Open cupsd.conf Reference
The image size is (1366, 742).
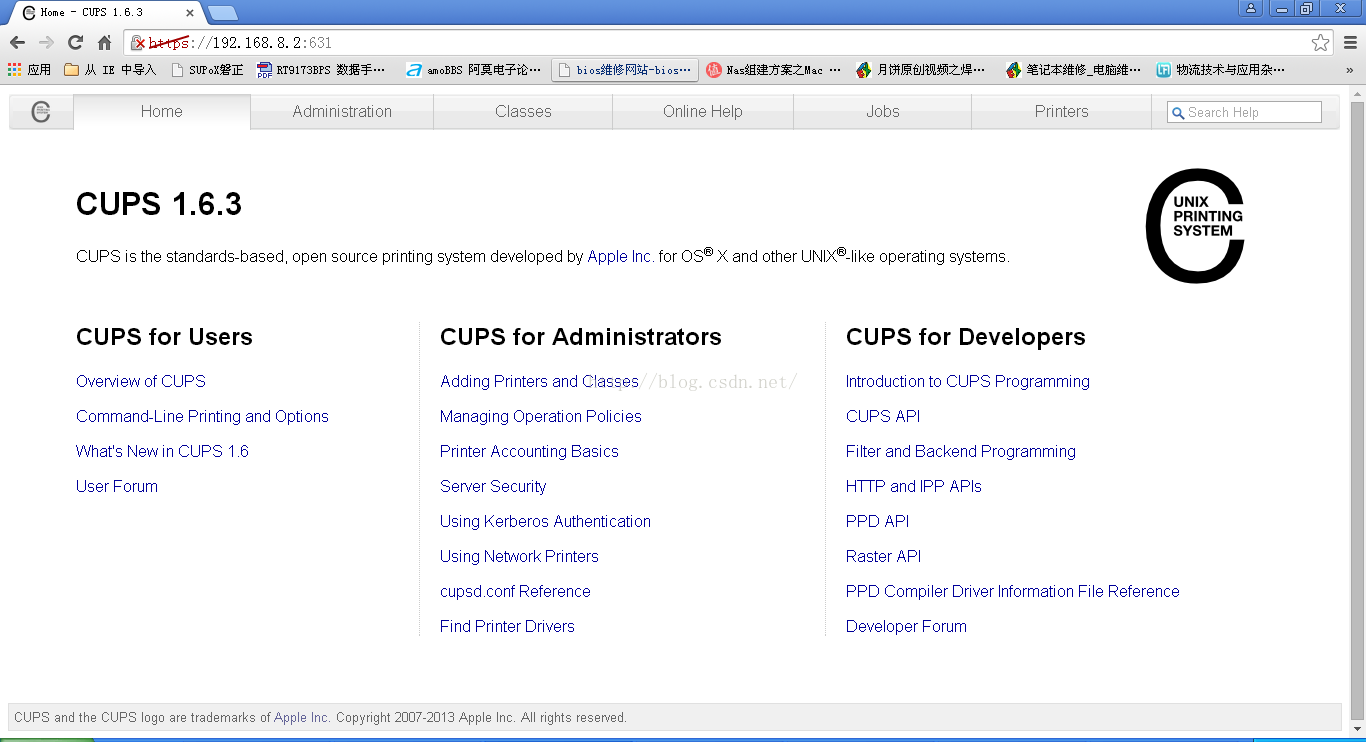[515, 591]
